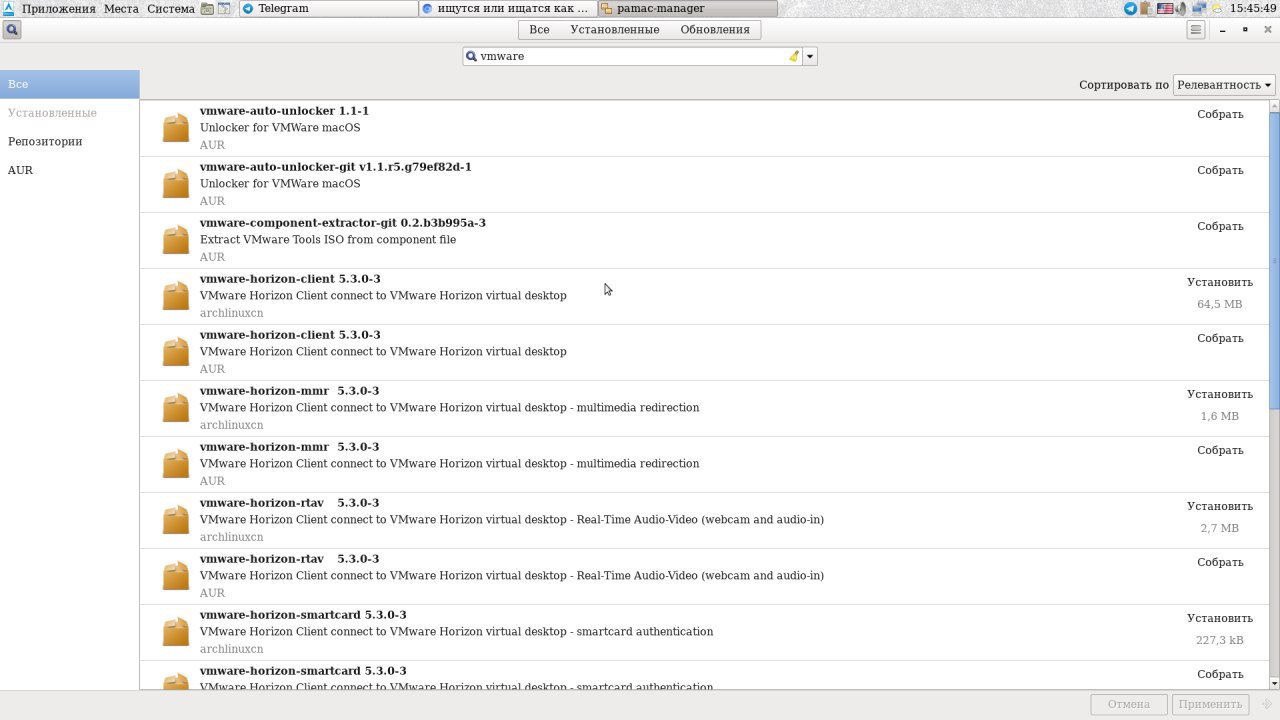Image resolution: width=1280 pixels, height=720 pixels.
Task: Click 'Собрать' for vmware-auto-unlocker 1.1-1
Action: pos(1220,114)
